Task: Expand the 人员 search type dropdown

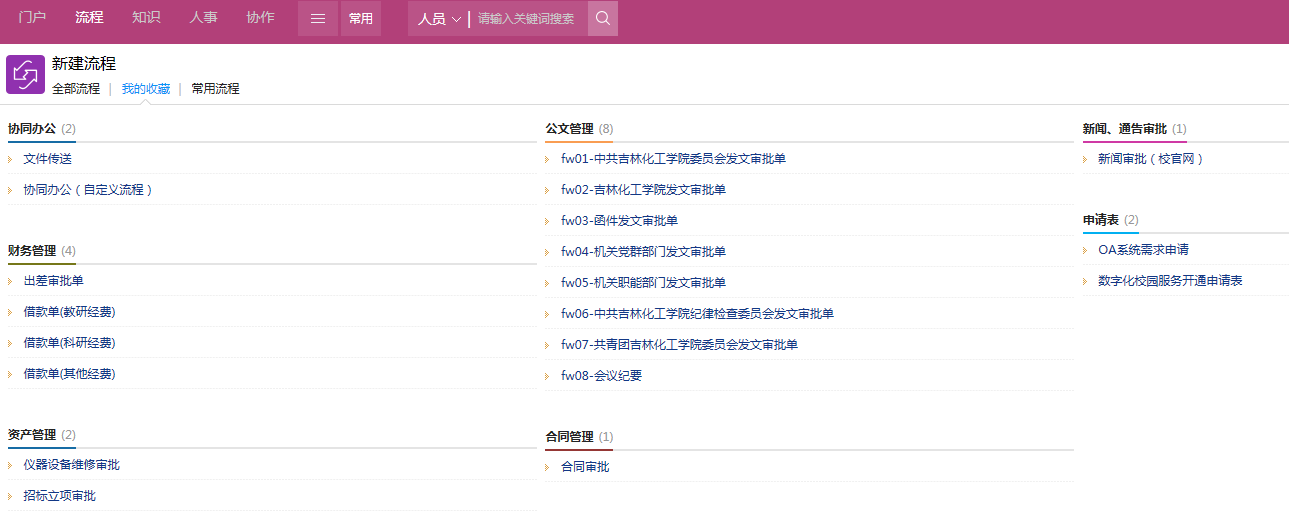Action: tap(439, 19)
